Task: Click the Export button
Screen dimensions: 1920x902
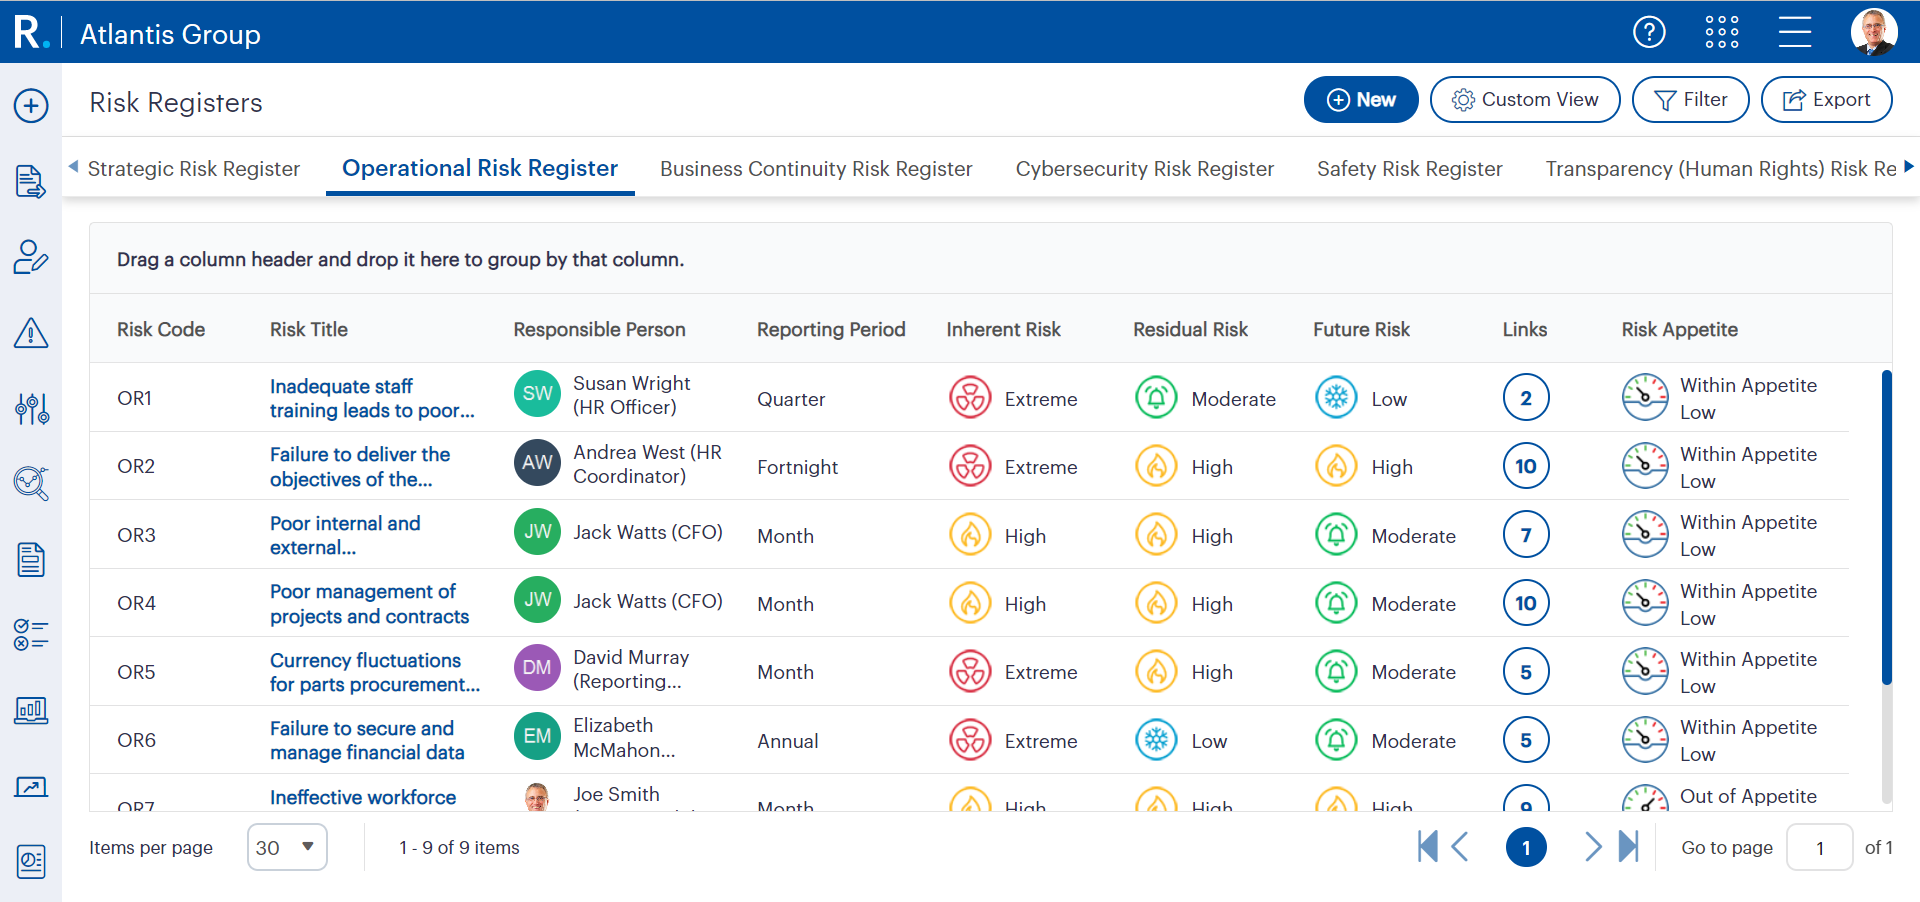Action: coord(1827,100)
